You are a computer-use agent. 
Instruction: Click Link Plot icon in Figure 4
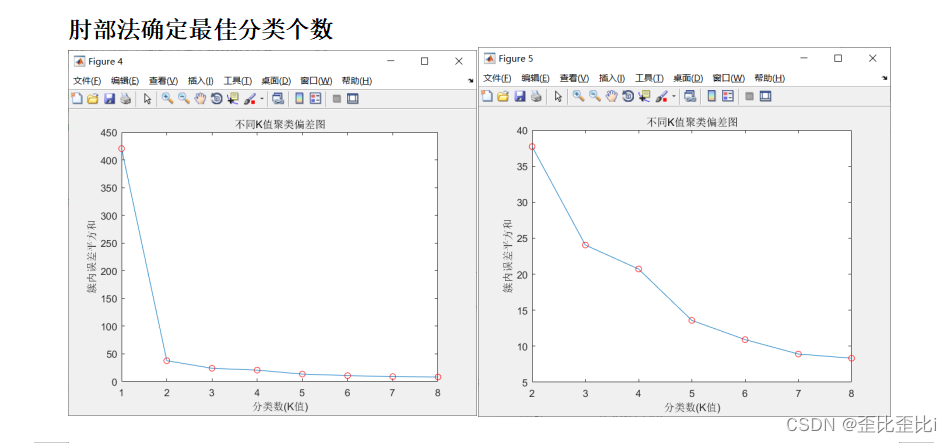click(279, 99)
